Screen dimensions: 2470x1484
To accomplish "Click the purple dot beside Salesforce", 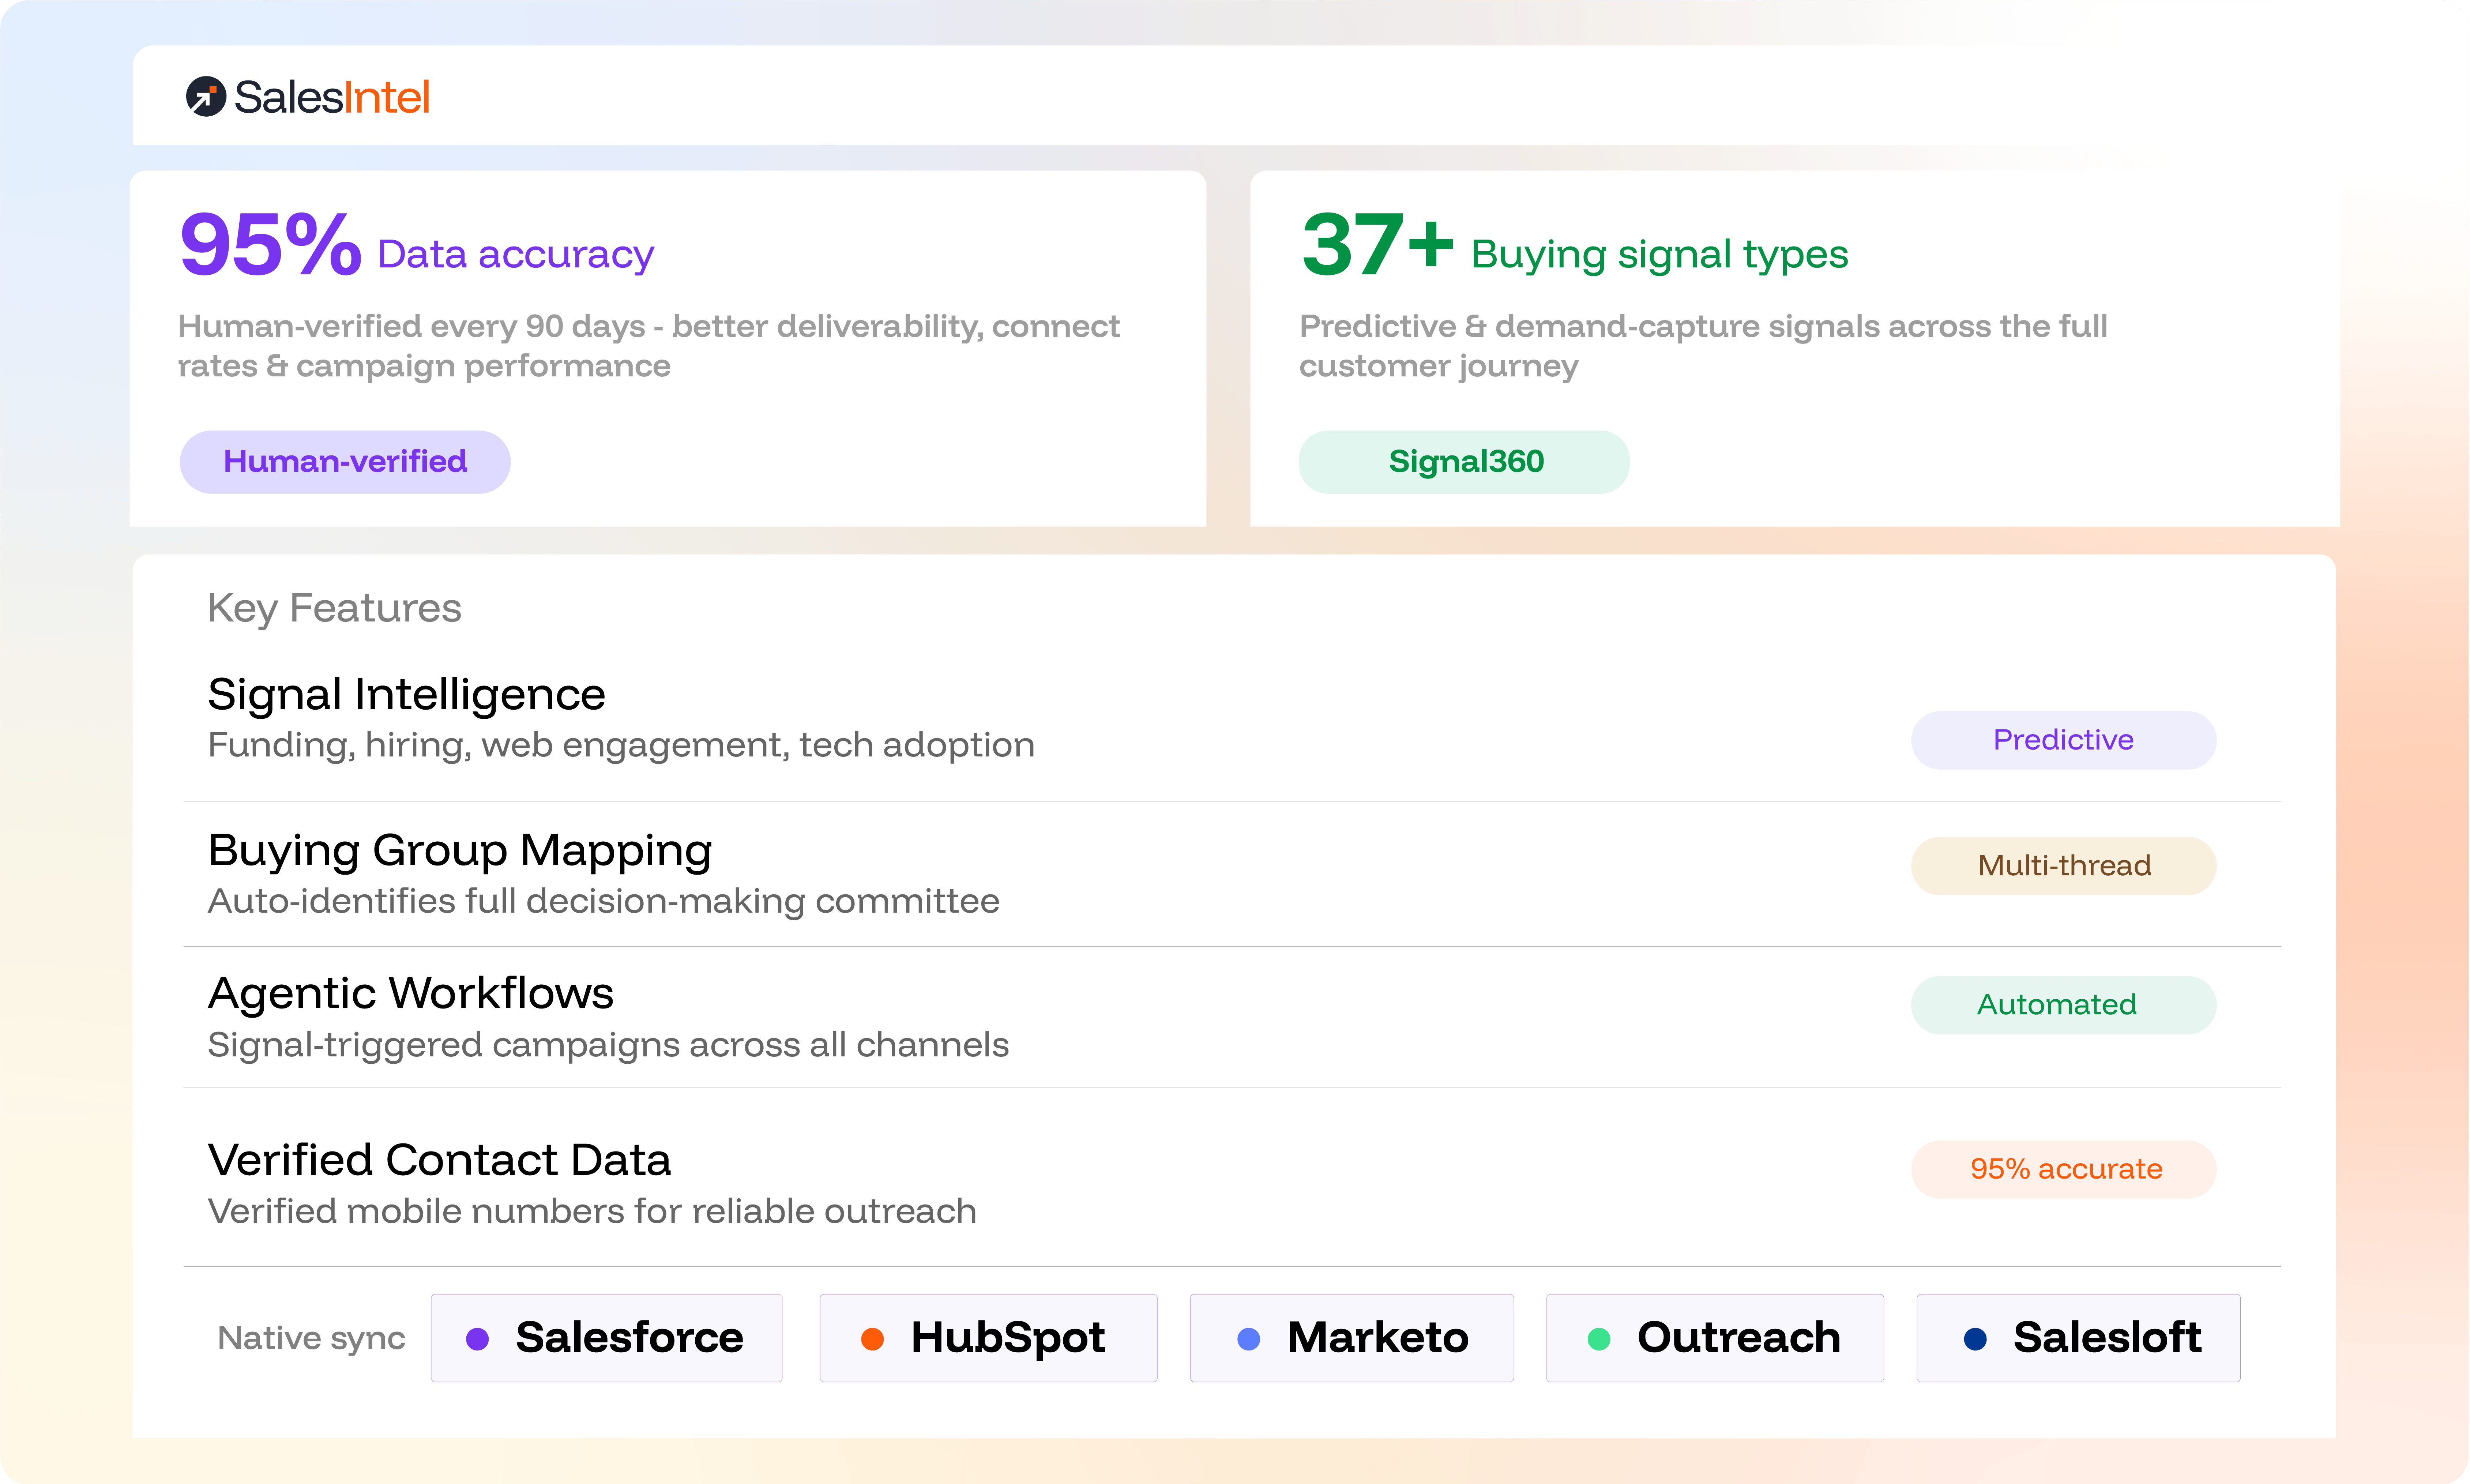I will pyautogui.click(x=478, y=1339).
